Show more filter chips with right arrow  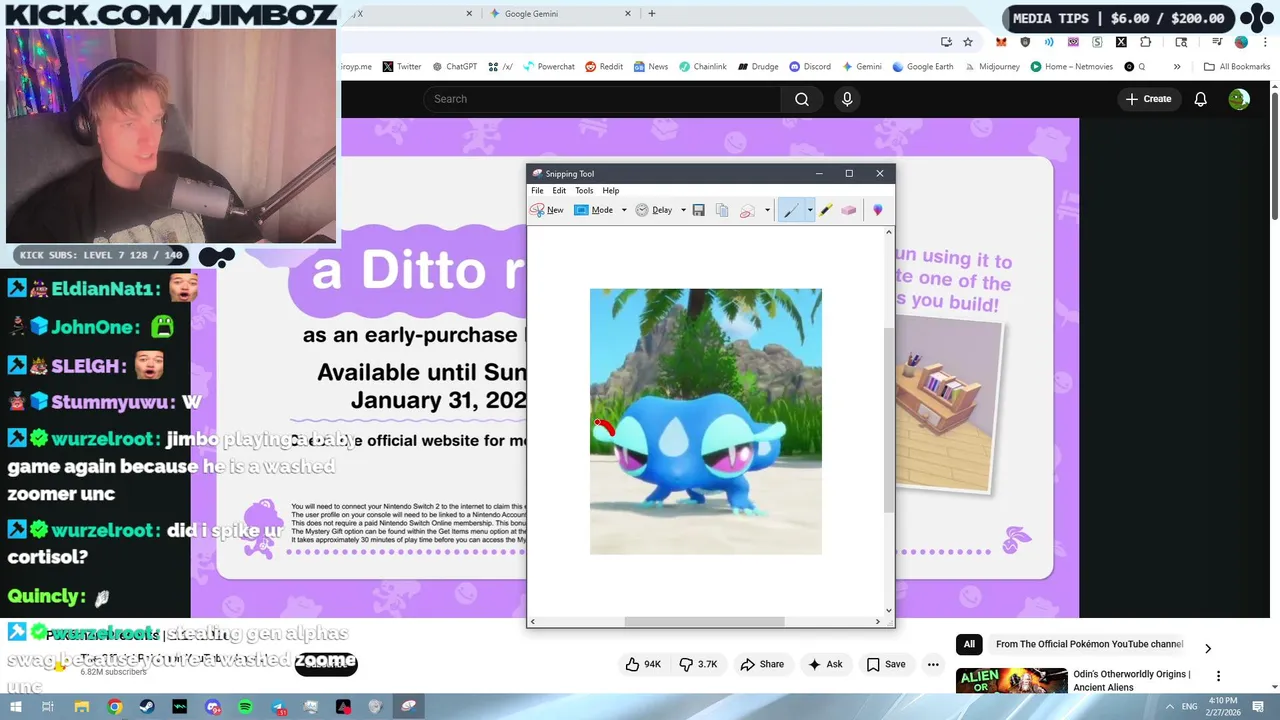pyautogui.click(x=1208, y=648)
